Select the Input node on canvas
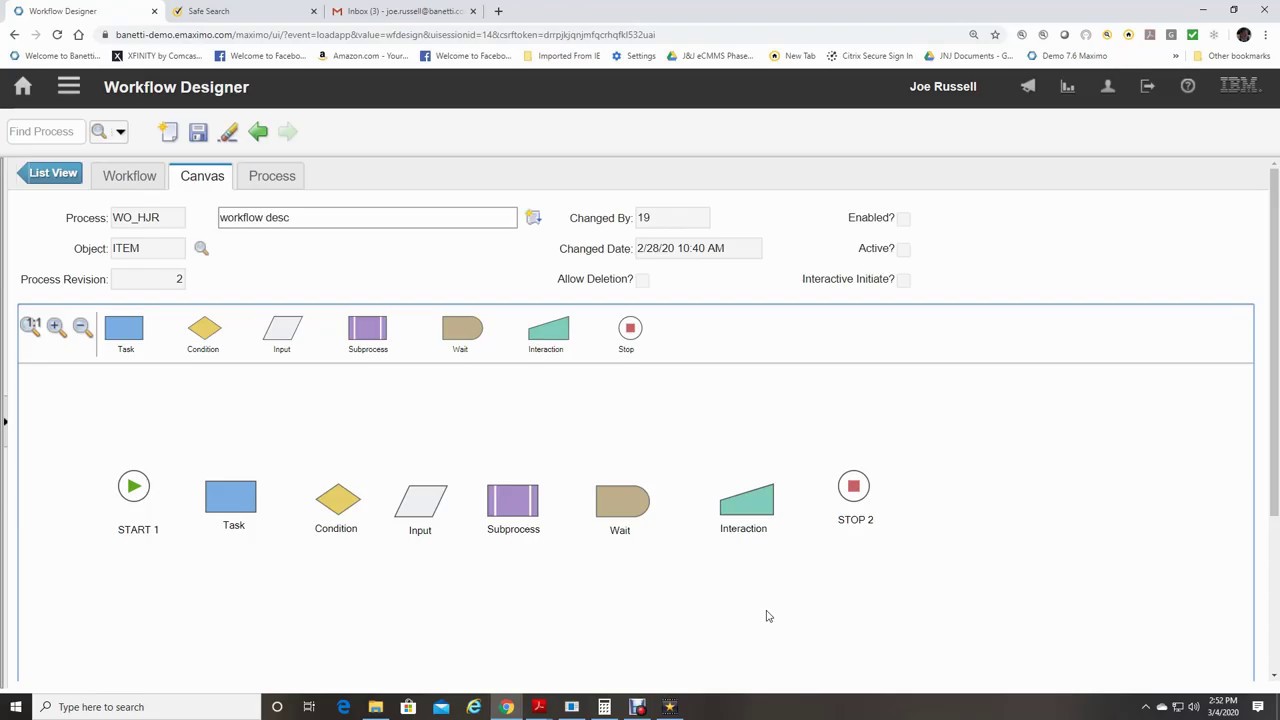The width and height of the screenshot is (1280, 720). 421,501
